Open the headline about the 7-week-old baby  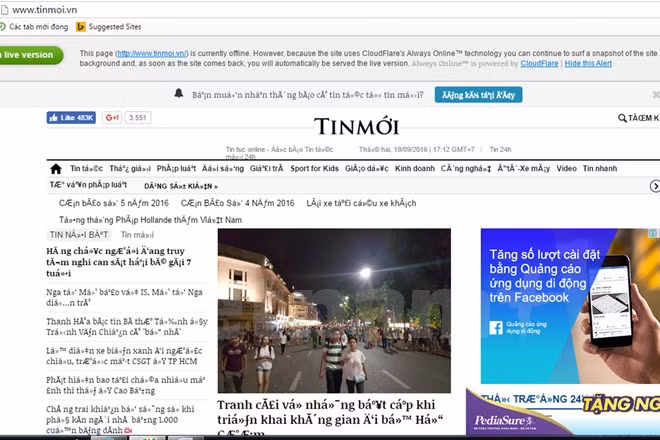tap(119, 262)
